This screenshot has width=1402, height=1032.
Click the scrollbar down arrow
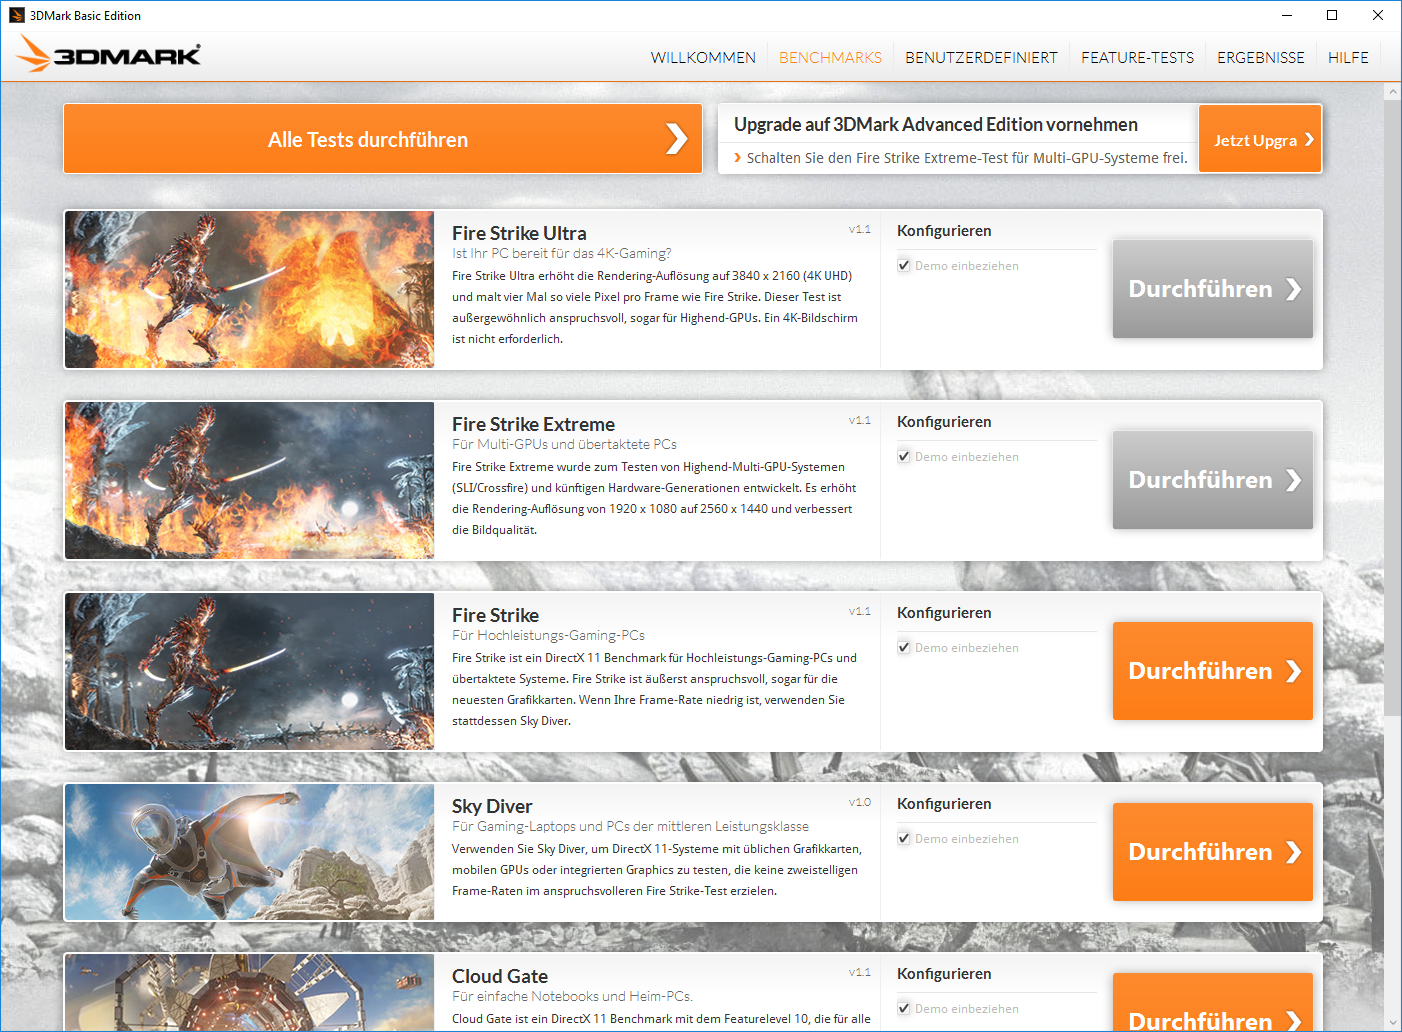pos(1392,1023)
